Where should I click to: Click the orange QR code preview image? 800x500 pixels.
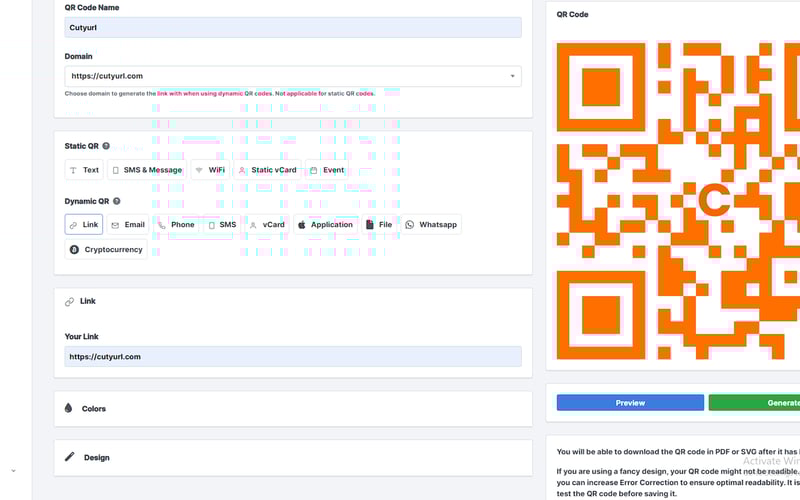pos(678,201)
